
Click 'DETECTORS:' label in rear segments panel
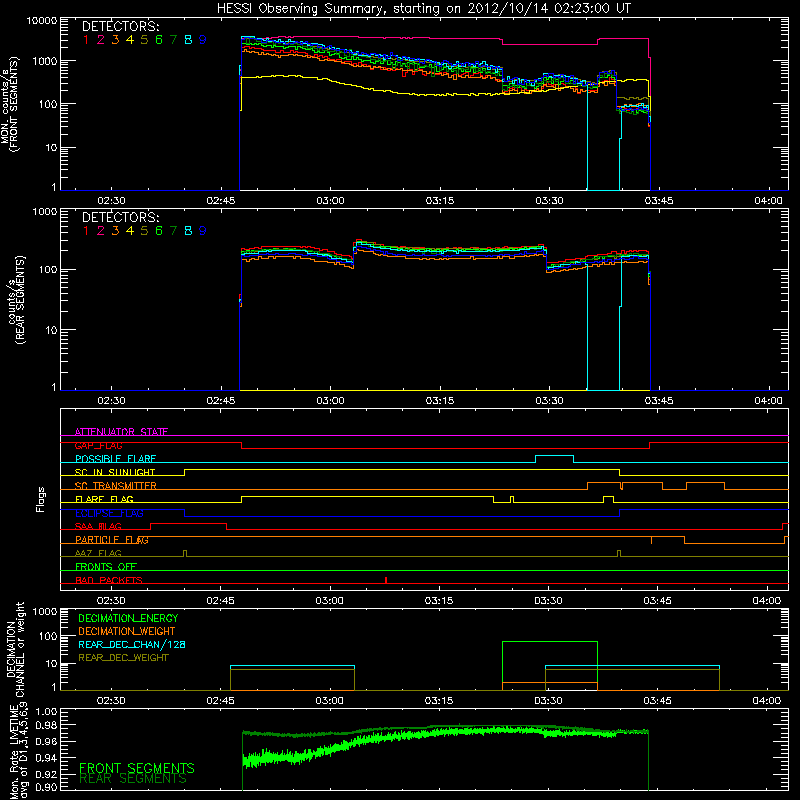click(121, 217)
